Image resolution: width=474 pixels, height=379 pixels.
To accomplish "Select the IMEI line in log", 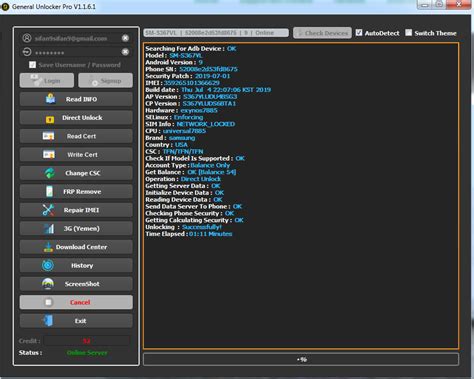I will click(x=182, y=83).
